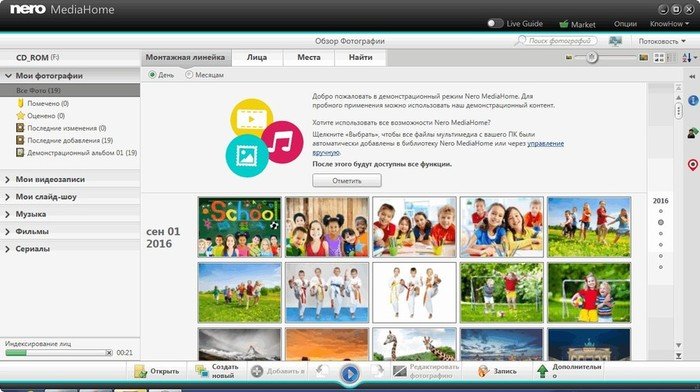
Task: Select the Месяцам radio button
Action: click(x=189, y=75)
